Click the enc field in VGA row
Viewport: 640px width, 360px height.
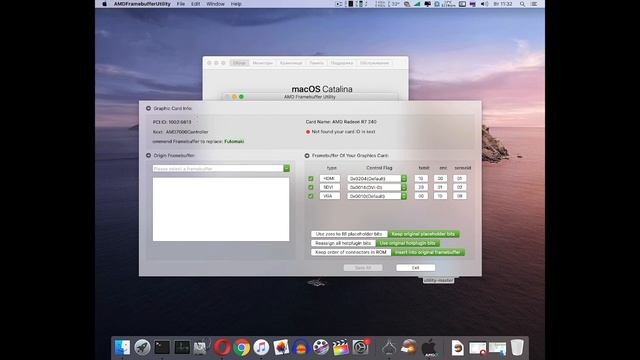pyautogui.click(x=440, y=196)
